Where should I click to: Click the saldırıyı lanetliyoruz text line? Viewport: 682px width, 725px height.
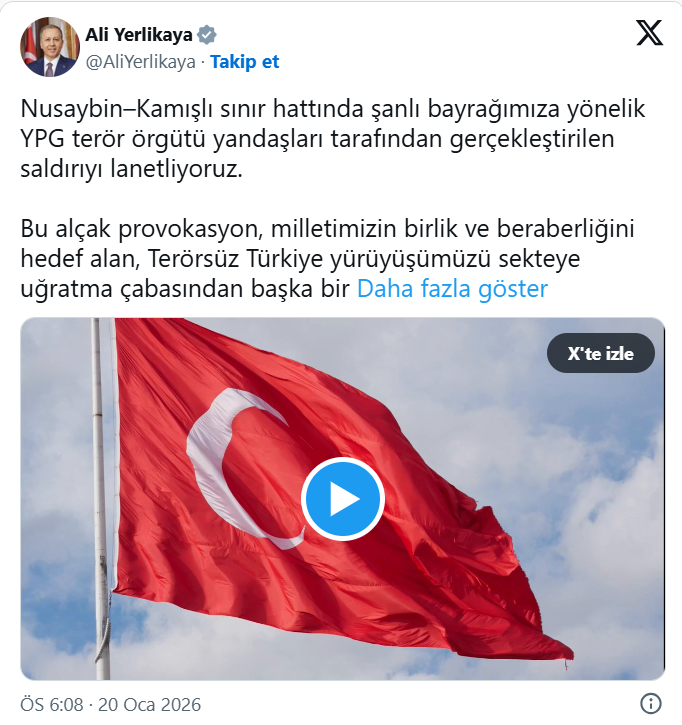(x=131, y=169)
